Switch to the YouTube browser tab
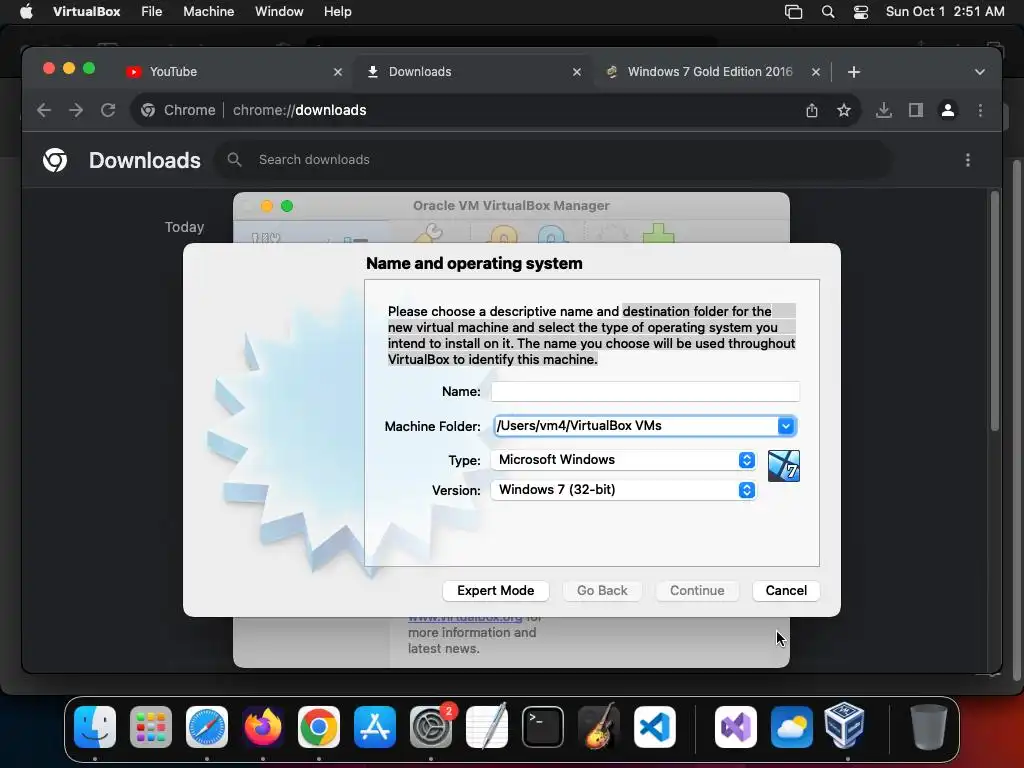Image resolution: width=1024 pixels, height=768 pixels. click(234, 72)
